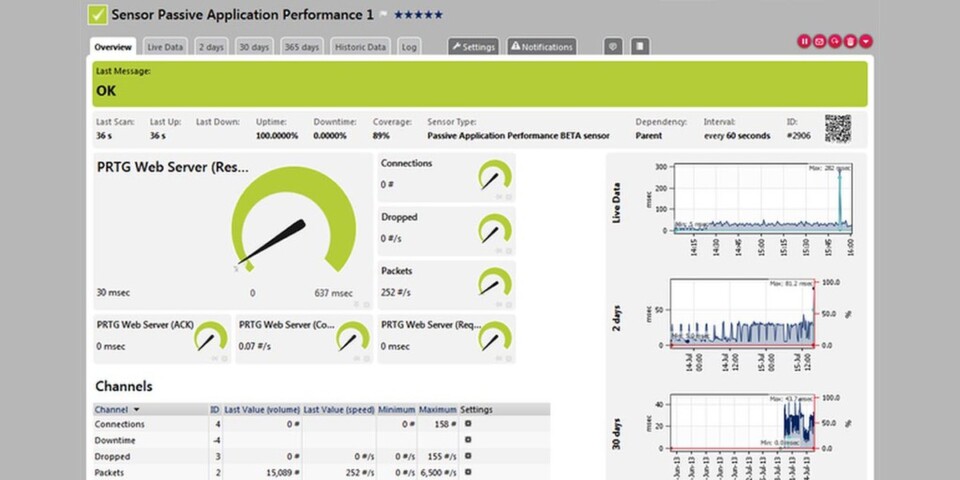Click the Channels heading
This screenshot has height=480, width=960.
click(124, 386)
